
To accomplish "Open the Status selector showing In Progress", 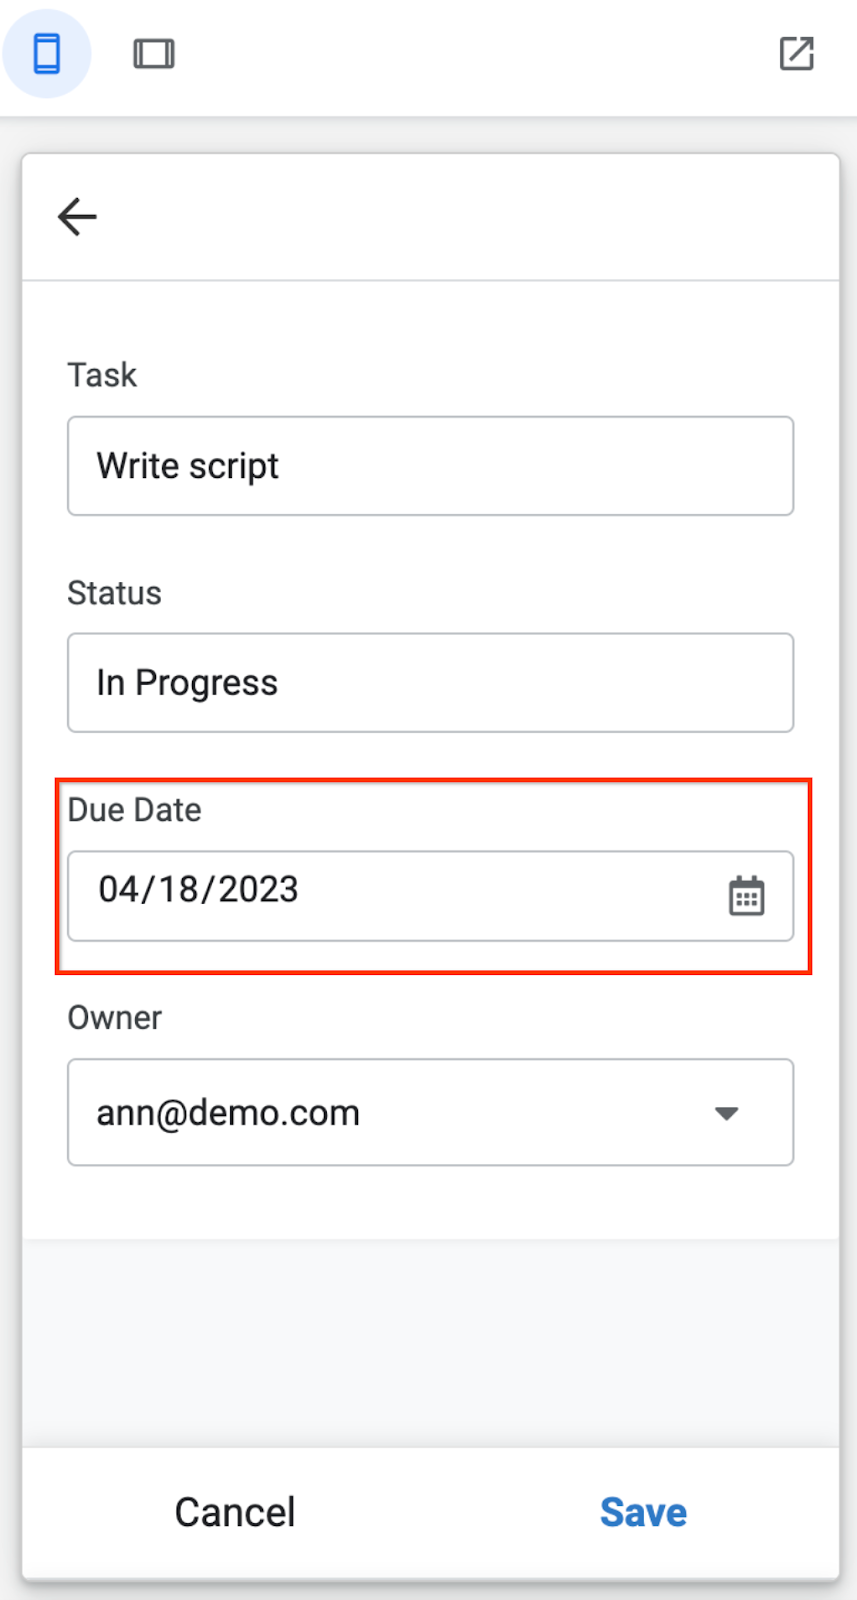I will coord(430,683).
